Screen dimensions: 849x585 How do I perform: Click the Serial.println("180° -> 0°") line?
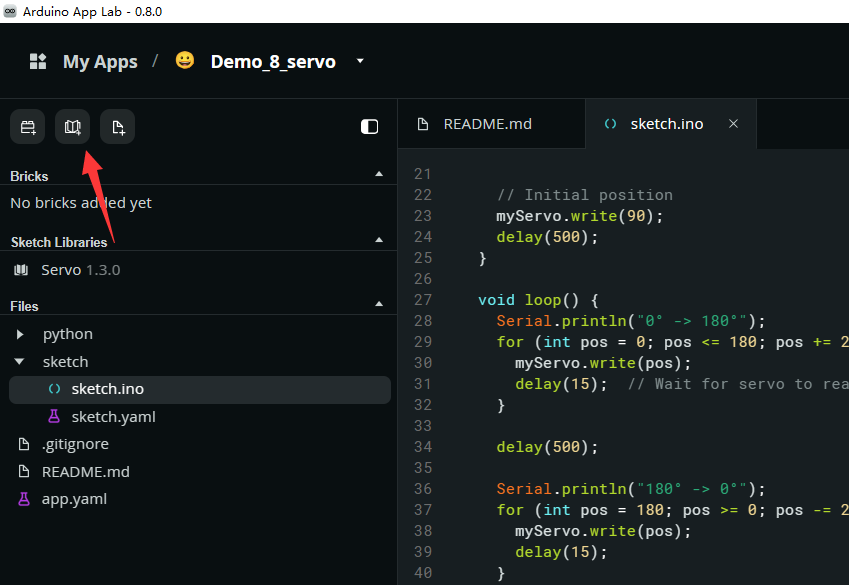point(631,489)
